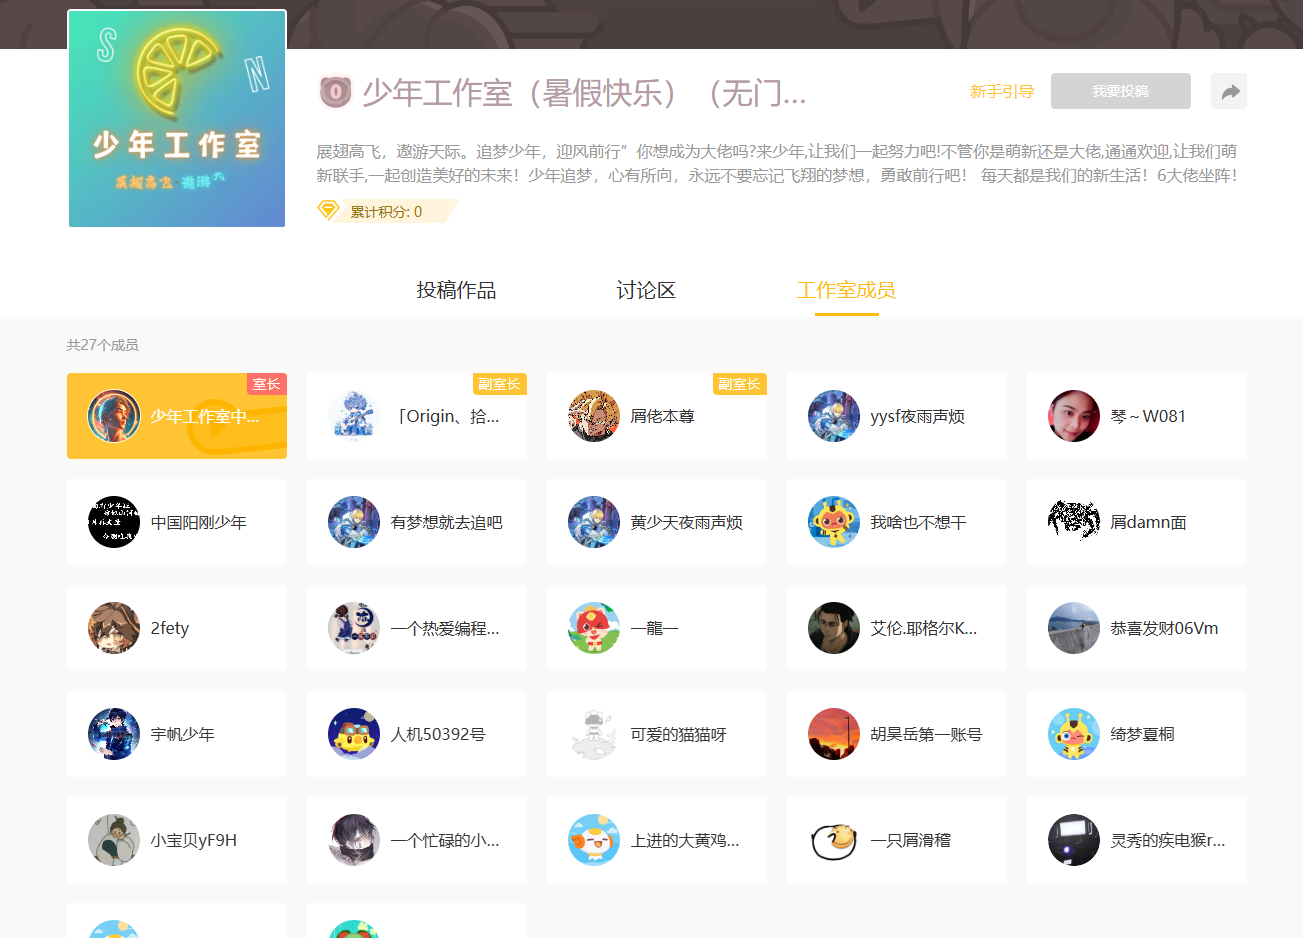
Task: Click the member name 小宝贝yF9H
Action: click(194, 840)
